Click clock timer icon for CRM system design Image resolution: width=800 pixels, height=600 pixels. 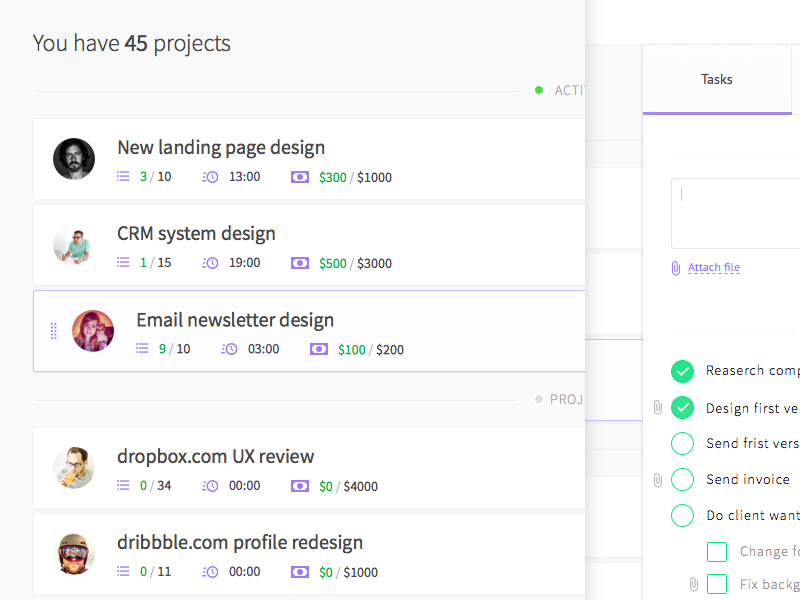point(210,263)
